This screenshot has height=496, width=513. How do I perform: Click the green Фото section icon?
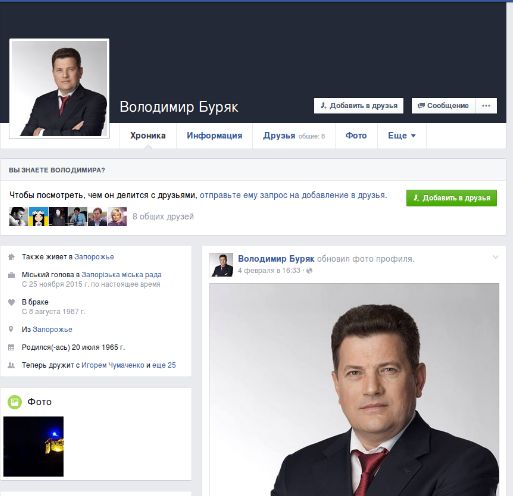(15, 402)
